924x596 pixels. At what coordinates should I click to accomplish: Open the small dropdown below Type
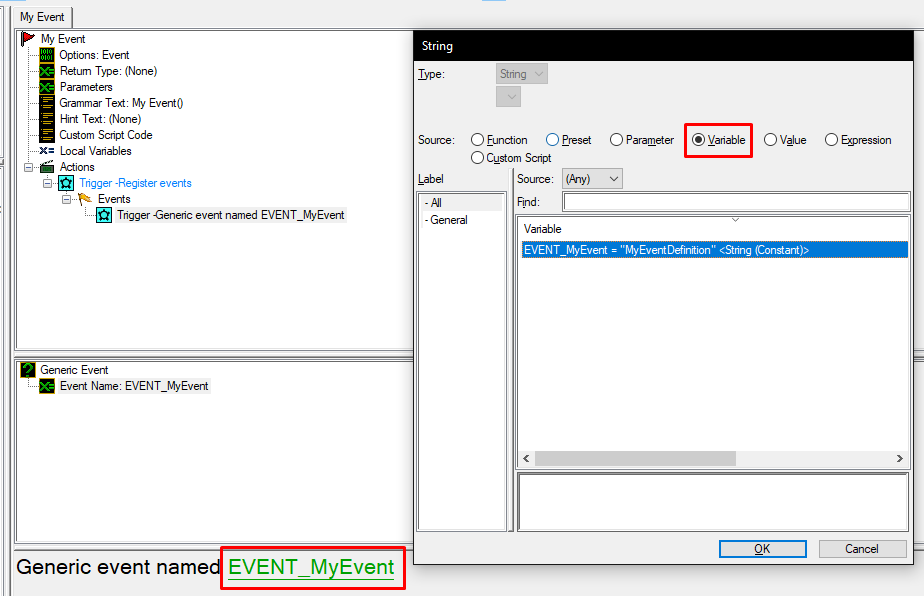pos(509,97)
